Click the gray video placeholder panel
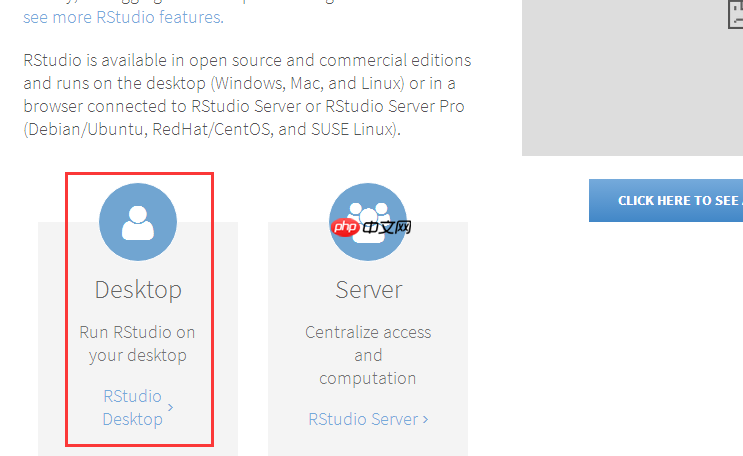Image resolution: width=743 pixels, height=456 pixels. pyautogui.click(x=632, y=78)
